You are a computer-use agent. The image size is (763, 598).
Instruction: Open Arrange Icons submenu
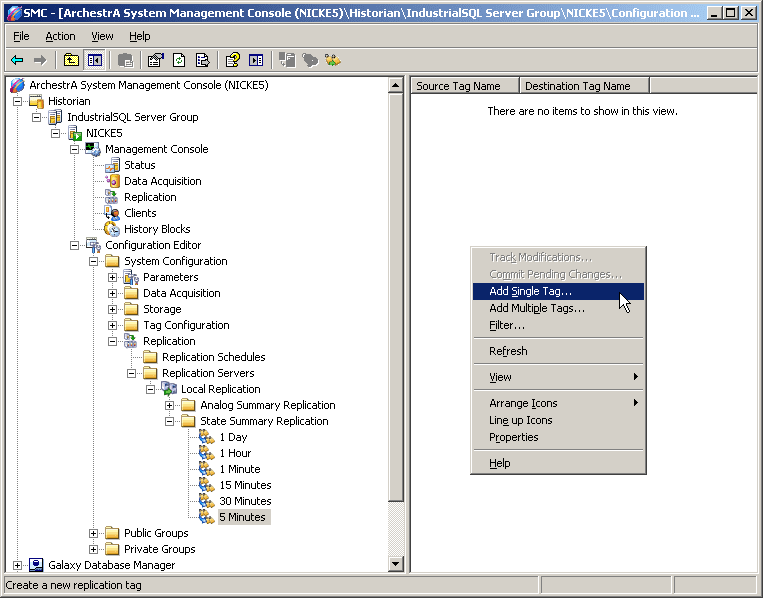click(558, 403)
